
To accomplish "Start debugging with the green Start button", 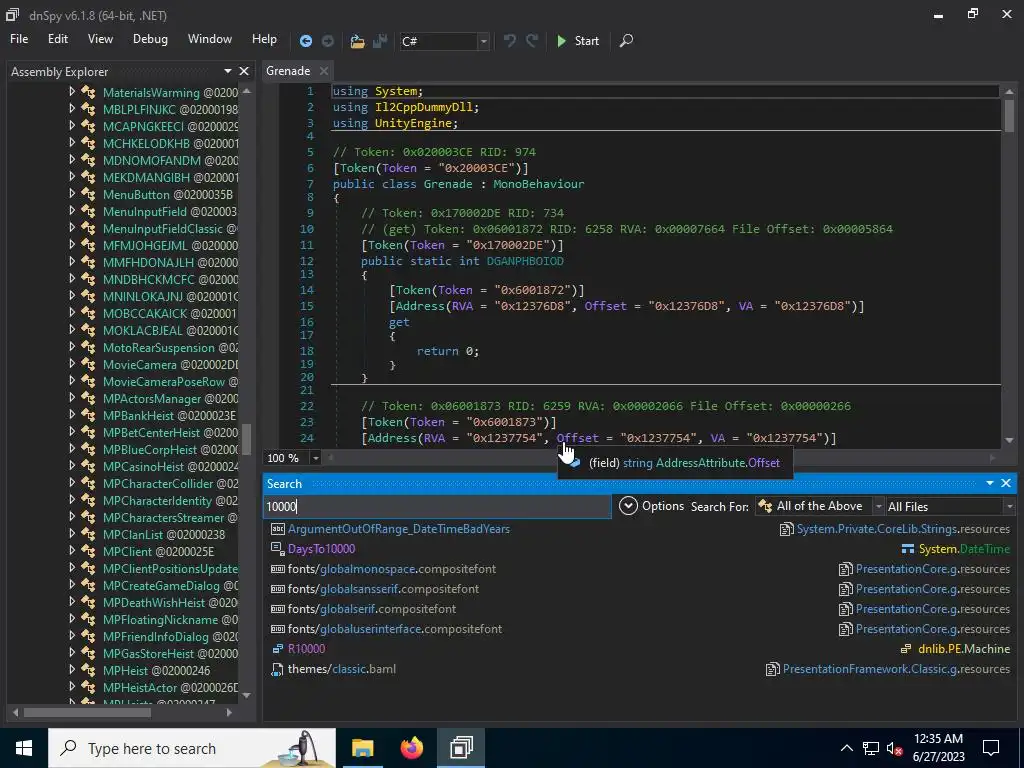I will [x=578, y=40].
